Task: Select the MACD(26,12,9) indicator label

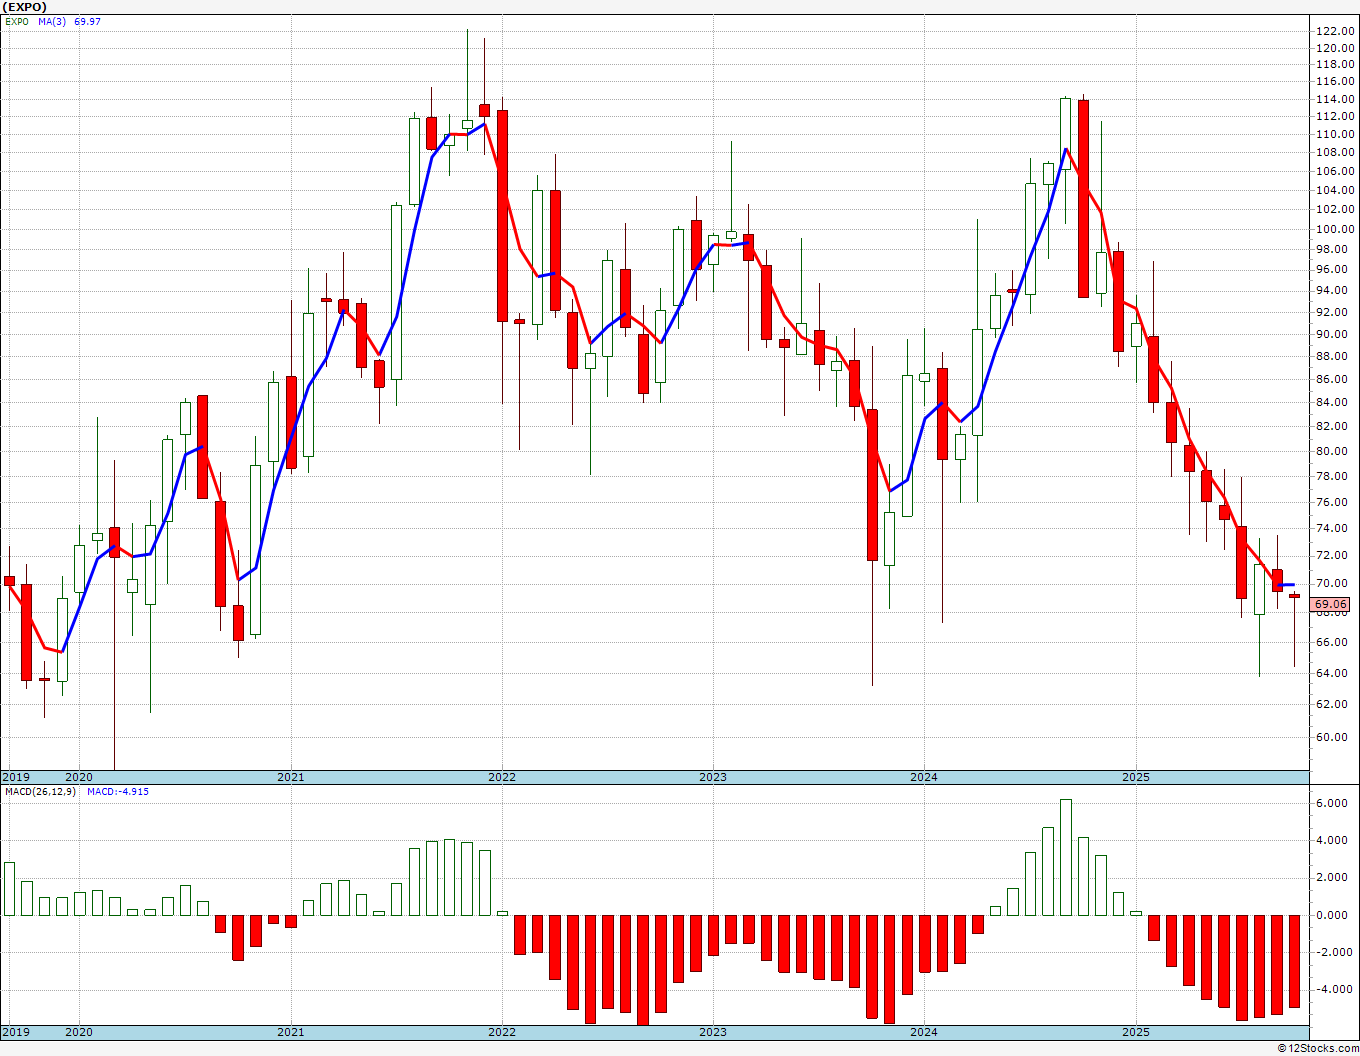Action: (40, 792)
